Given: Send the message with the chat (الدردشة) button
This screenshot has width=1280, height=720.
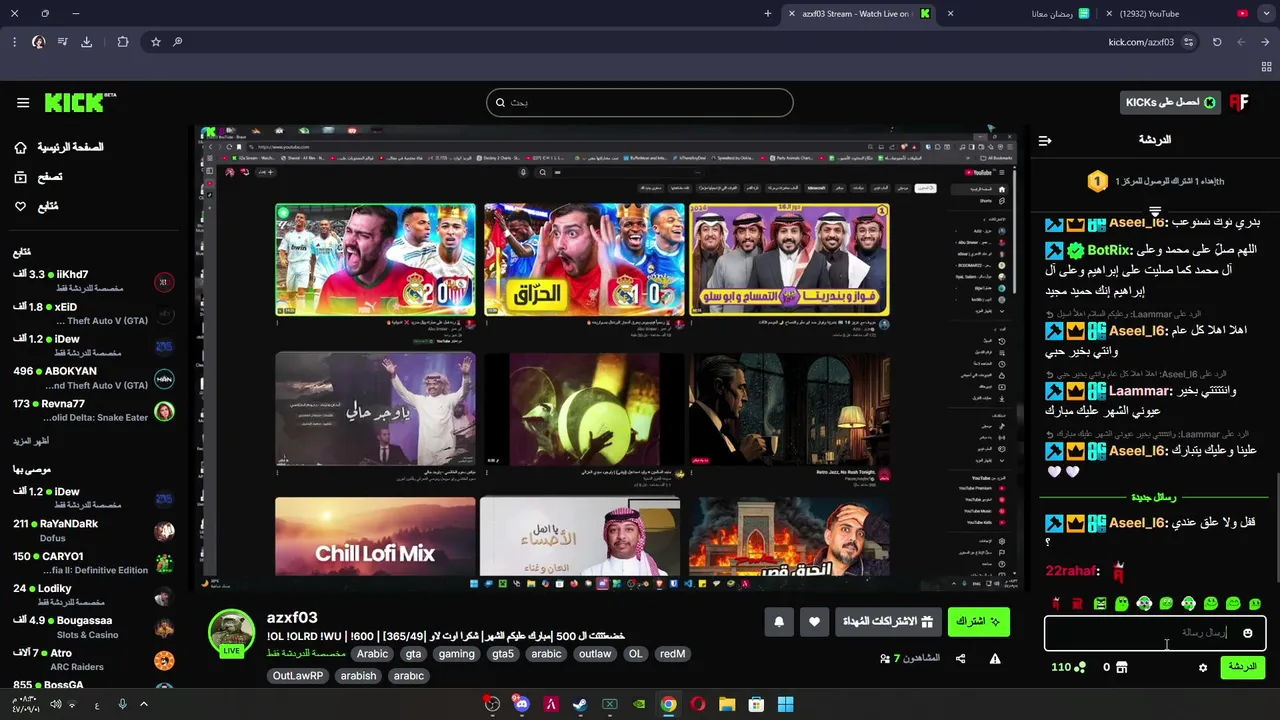Looking at the screenshot, I should [x=1242, y=667].
